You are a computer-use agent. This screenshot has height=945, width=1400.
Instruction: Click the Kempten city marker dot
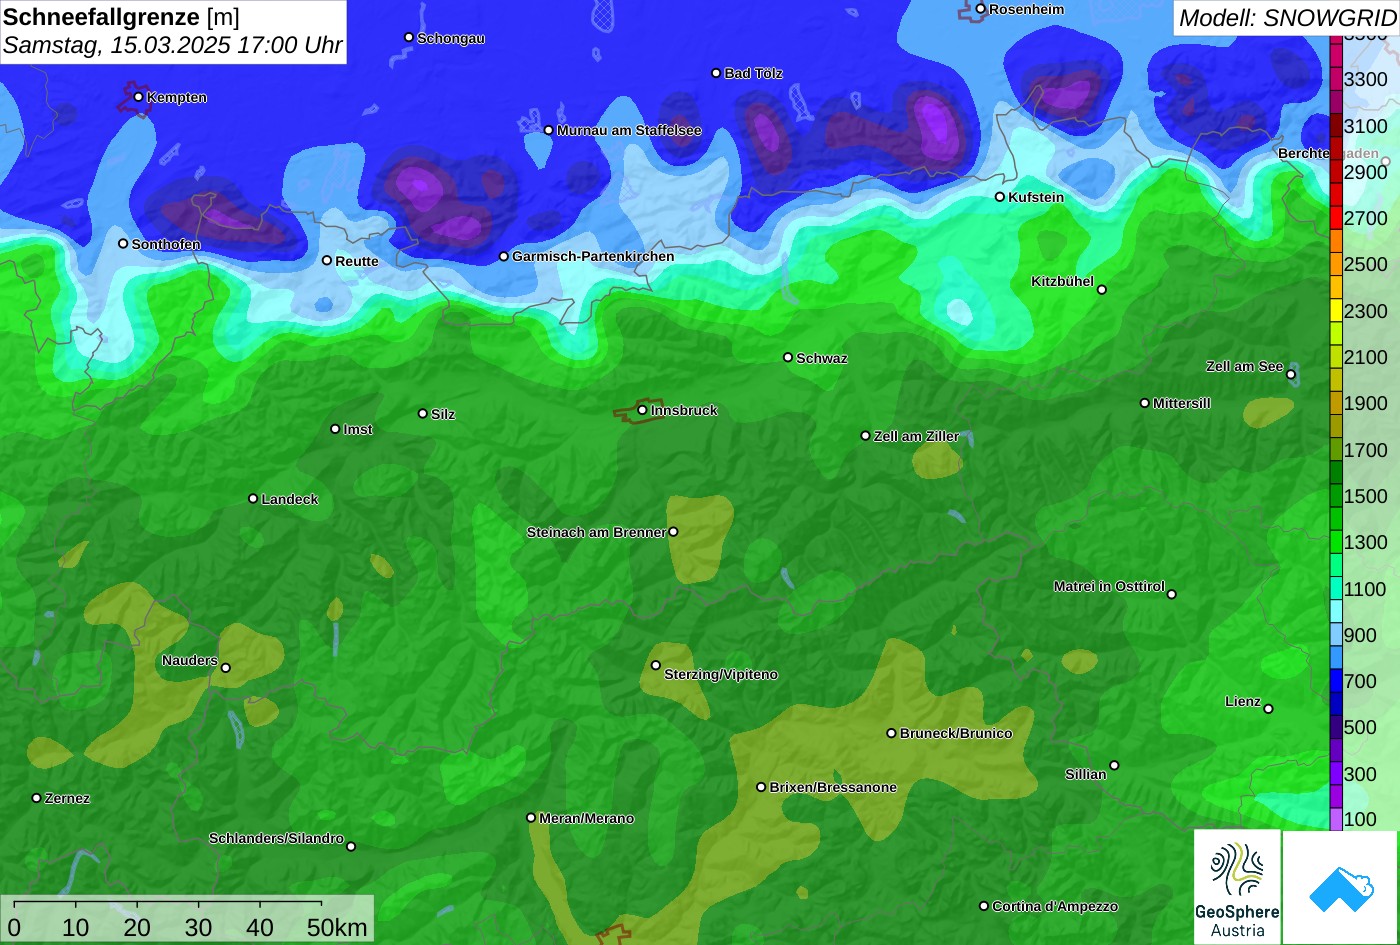(138, 97)
